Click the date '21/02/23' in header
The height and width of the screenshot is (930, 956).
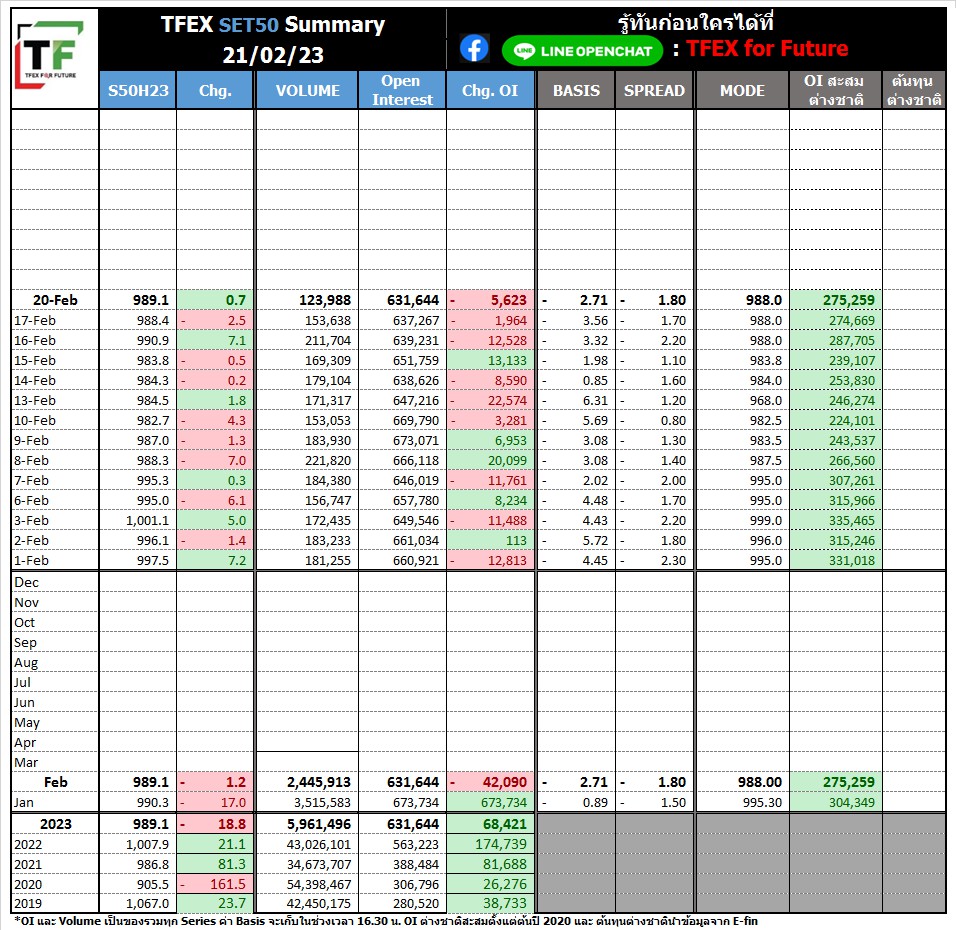pos(273,55)
